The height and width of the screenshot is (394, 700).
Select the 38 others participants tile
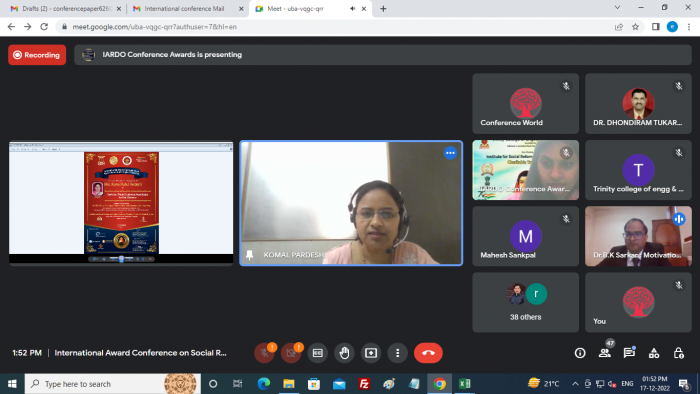[x=525, y=302]
